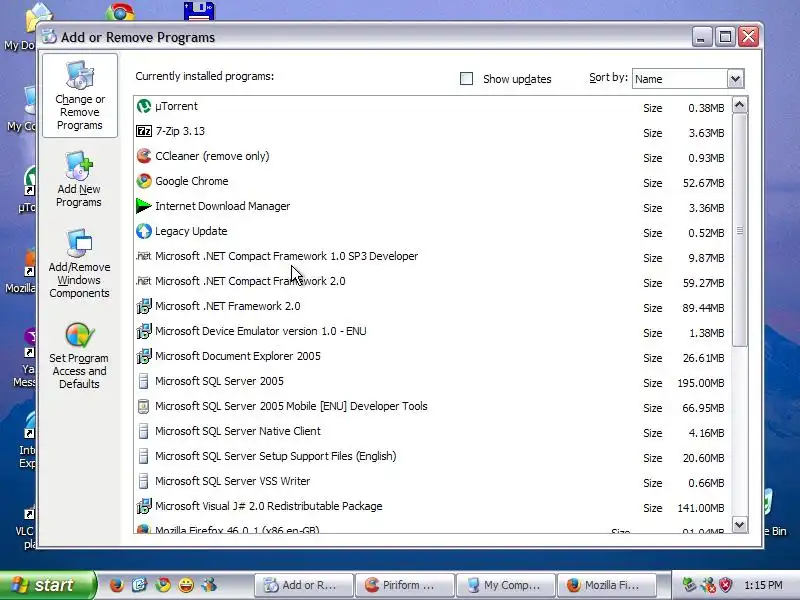This screenshot has height=600, width=800.
Task: Click the program list scroll up arrow
Action: 740,105
